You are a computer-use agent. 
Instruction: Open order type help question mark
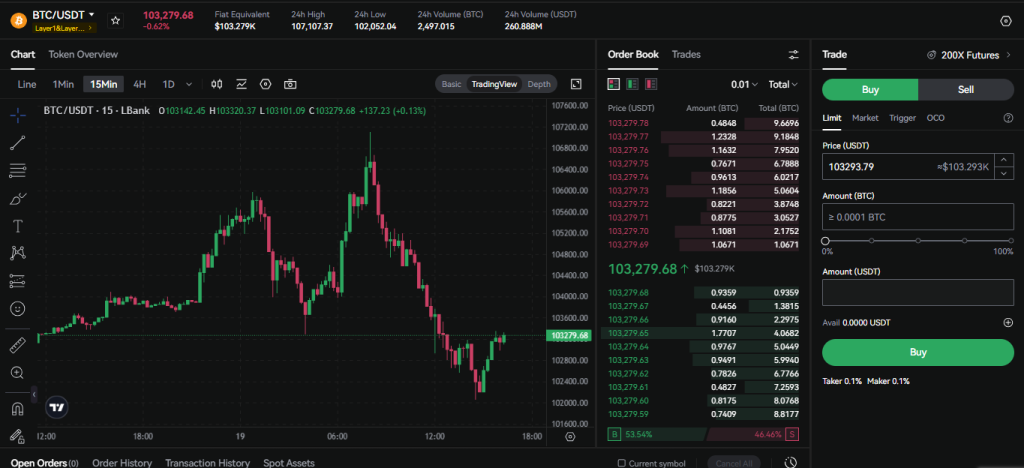[x=1008, y=118]
